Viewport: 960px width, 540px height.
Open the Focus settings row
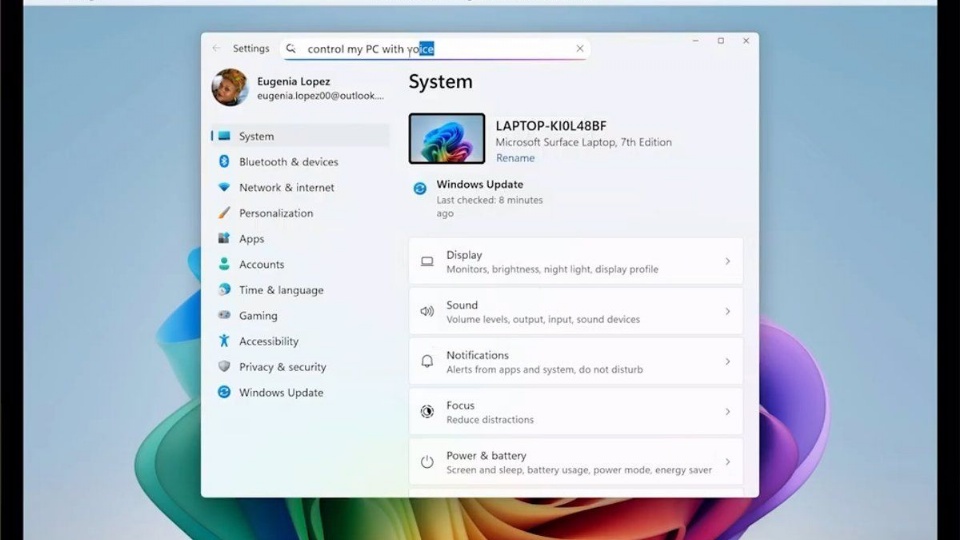click(576, 412)
